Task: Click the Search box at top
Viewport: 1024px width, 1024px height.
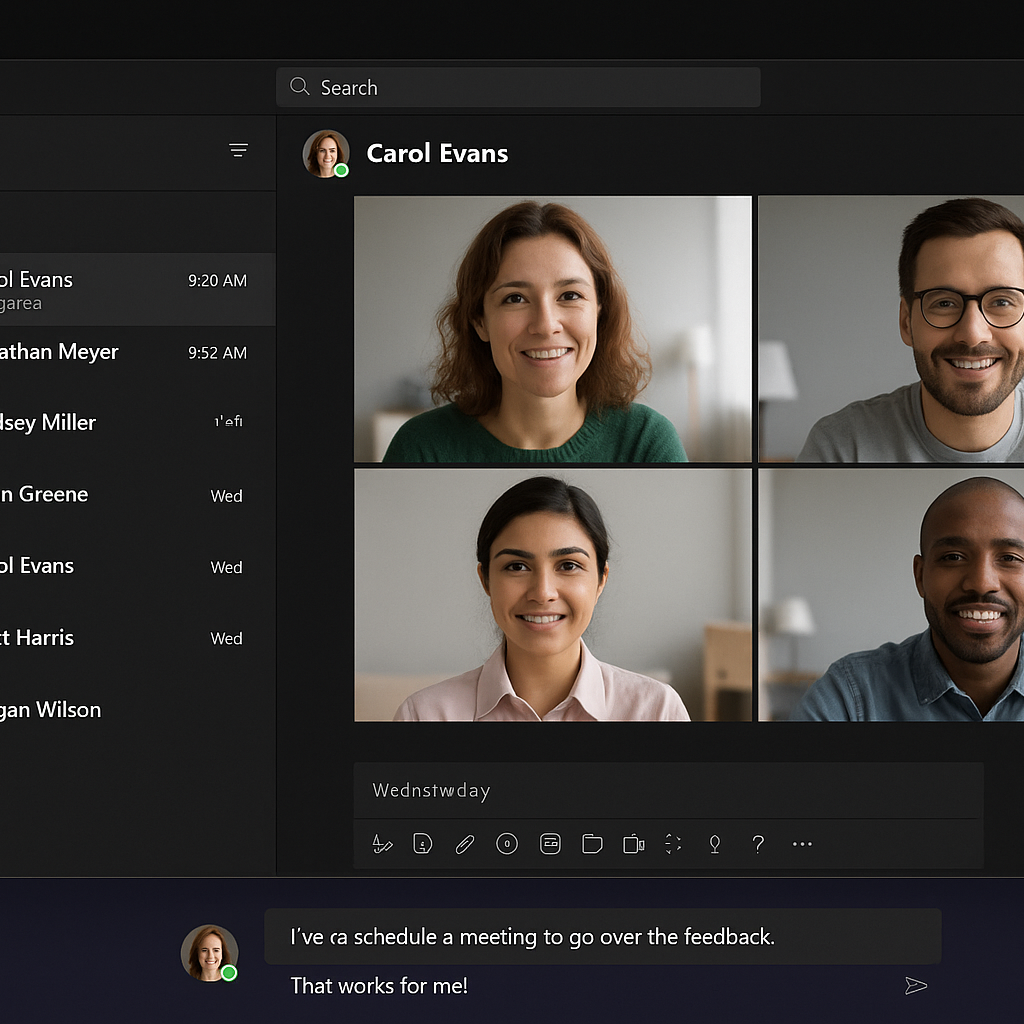Action: click(518, 88)
